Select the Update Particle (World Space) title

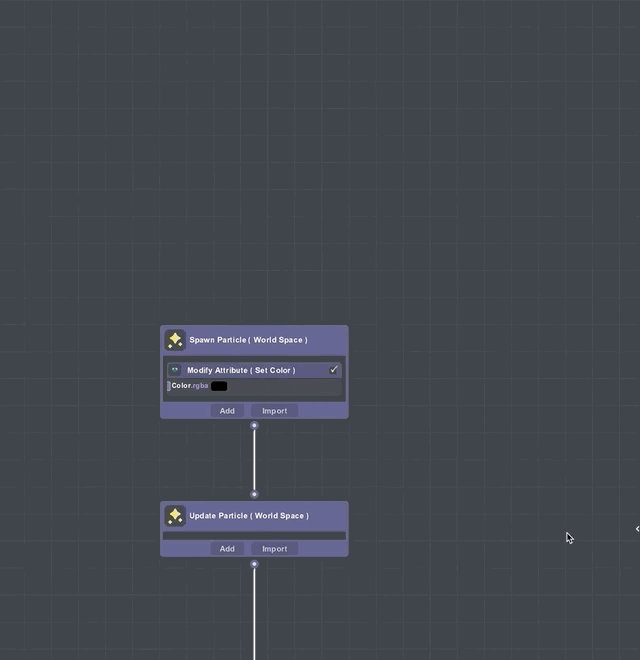248,516
